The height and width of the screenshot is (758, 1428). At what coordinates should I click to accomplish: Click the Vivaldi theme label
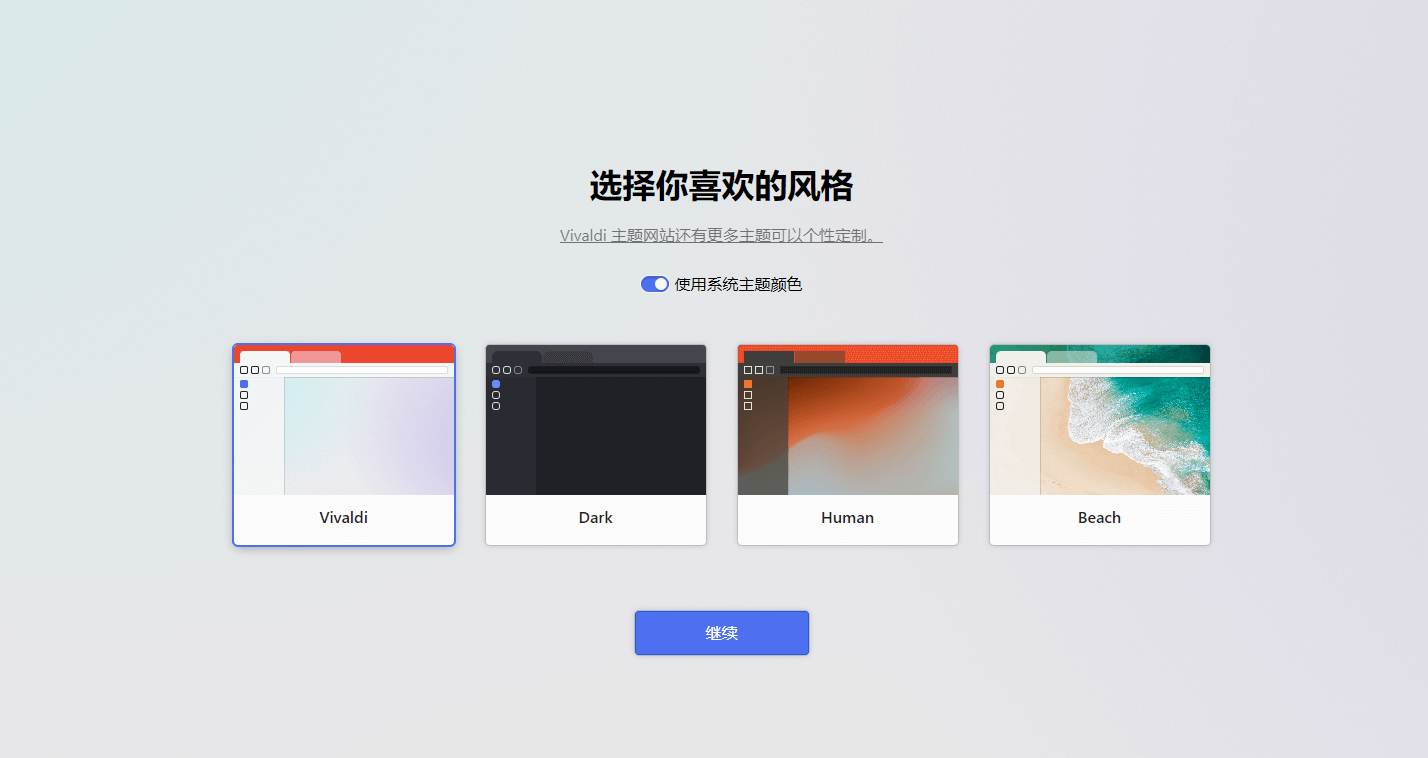click(344, 518)
